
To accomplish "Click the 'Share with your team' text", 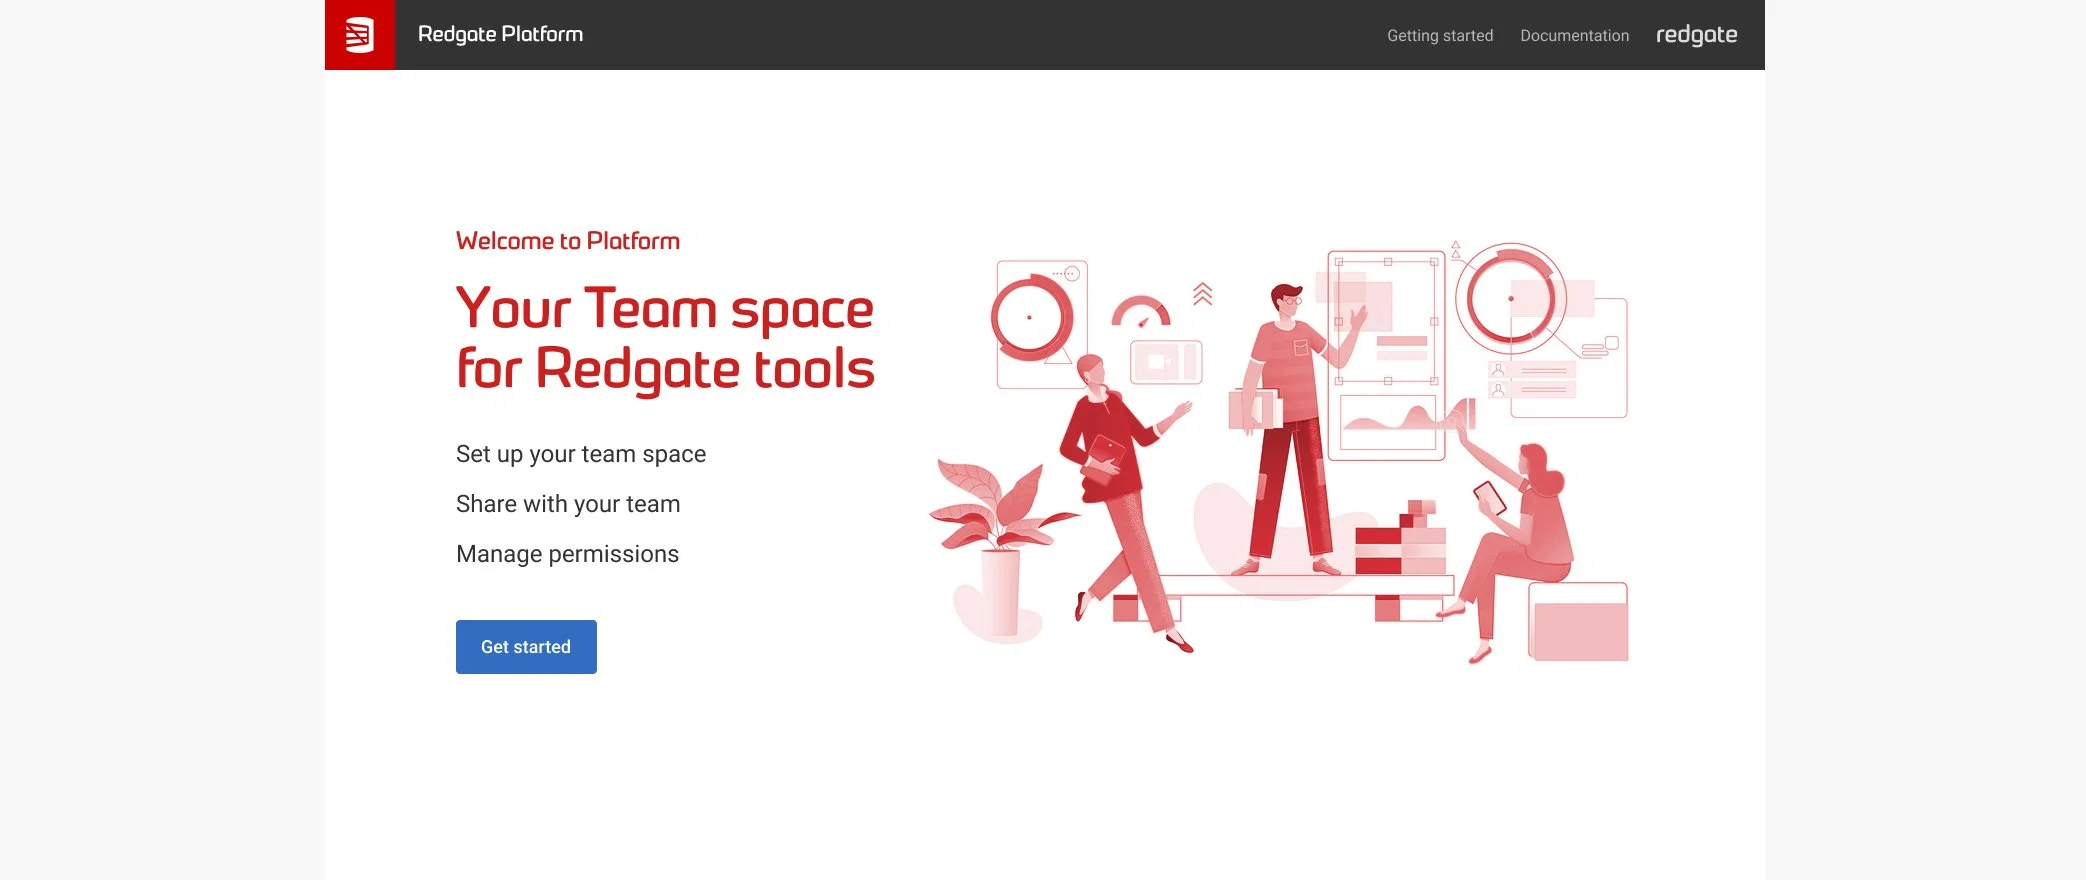I will coord(568,504).
